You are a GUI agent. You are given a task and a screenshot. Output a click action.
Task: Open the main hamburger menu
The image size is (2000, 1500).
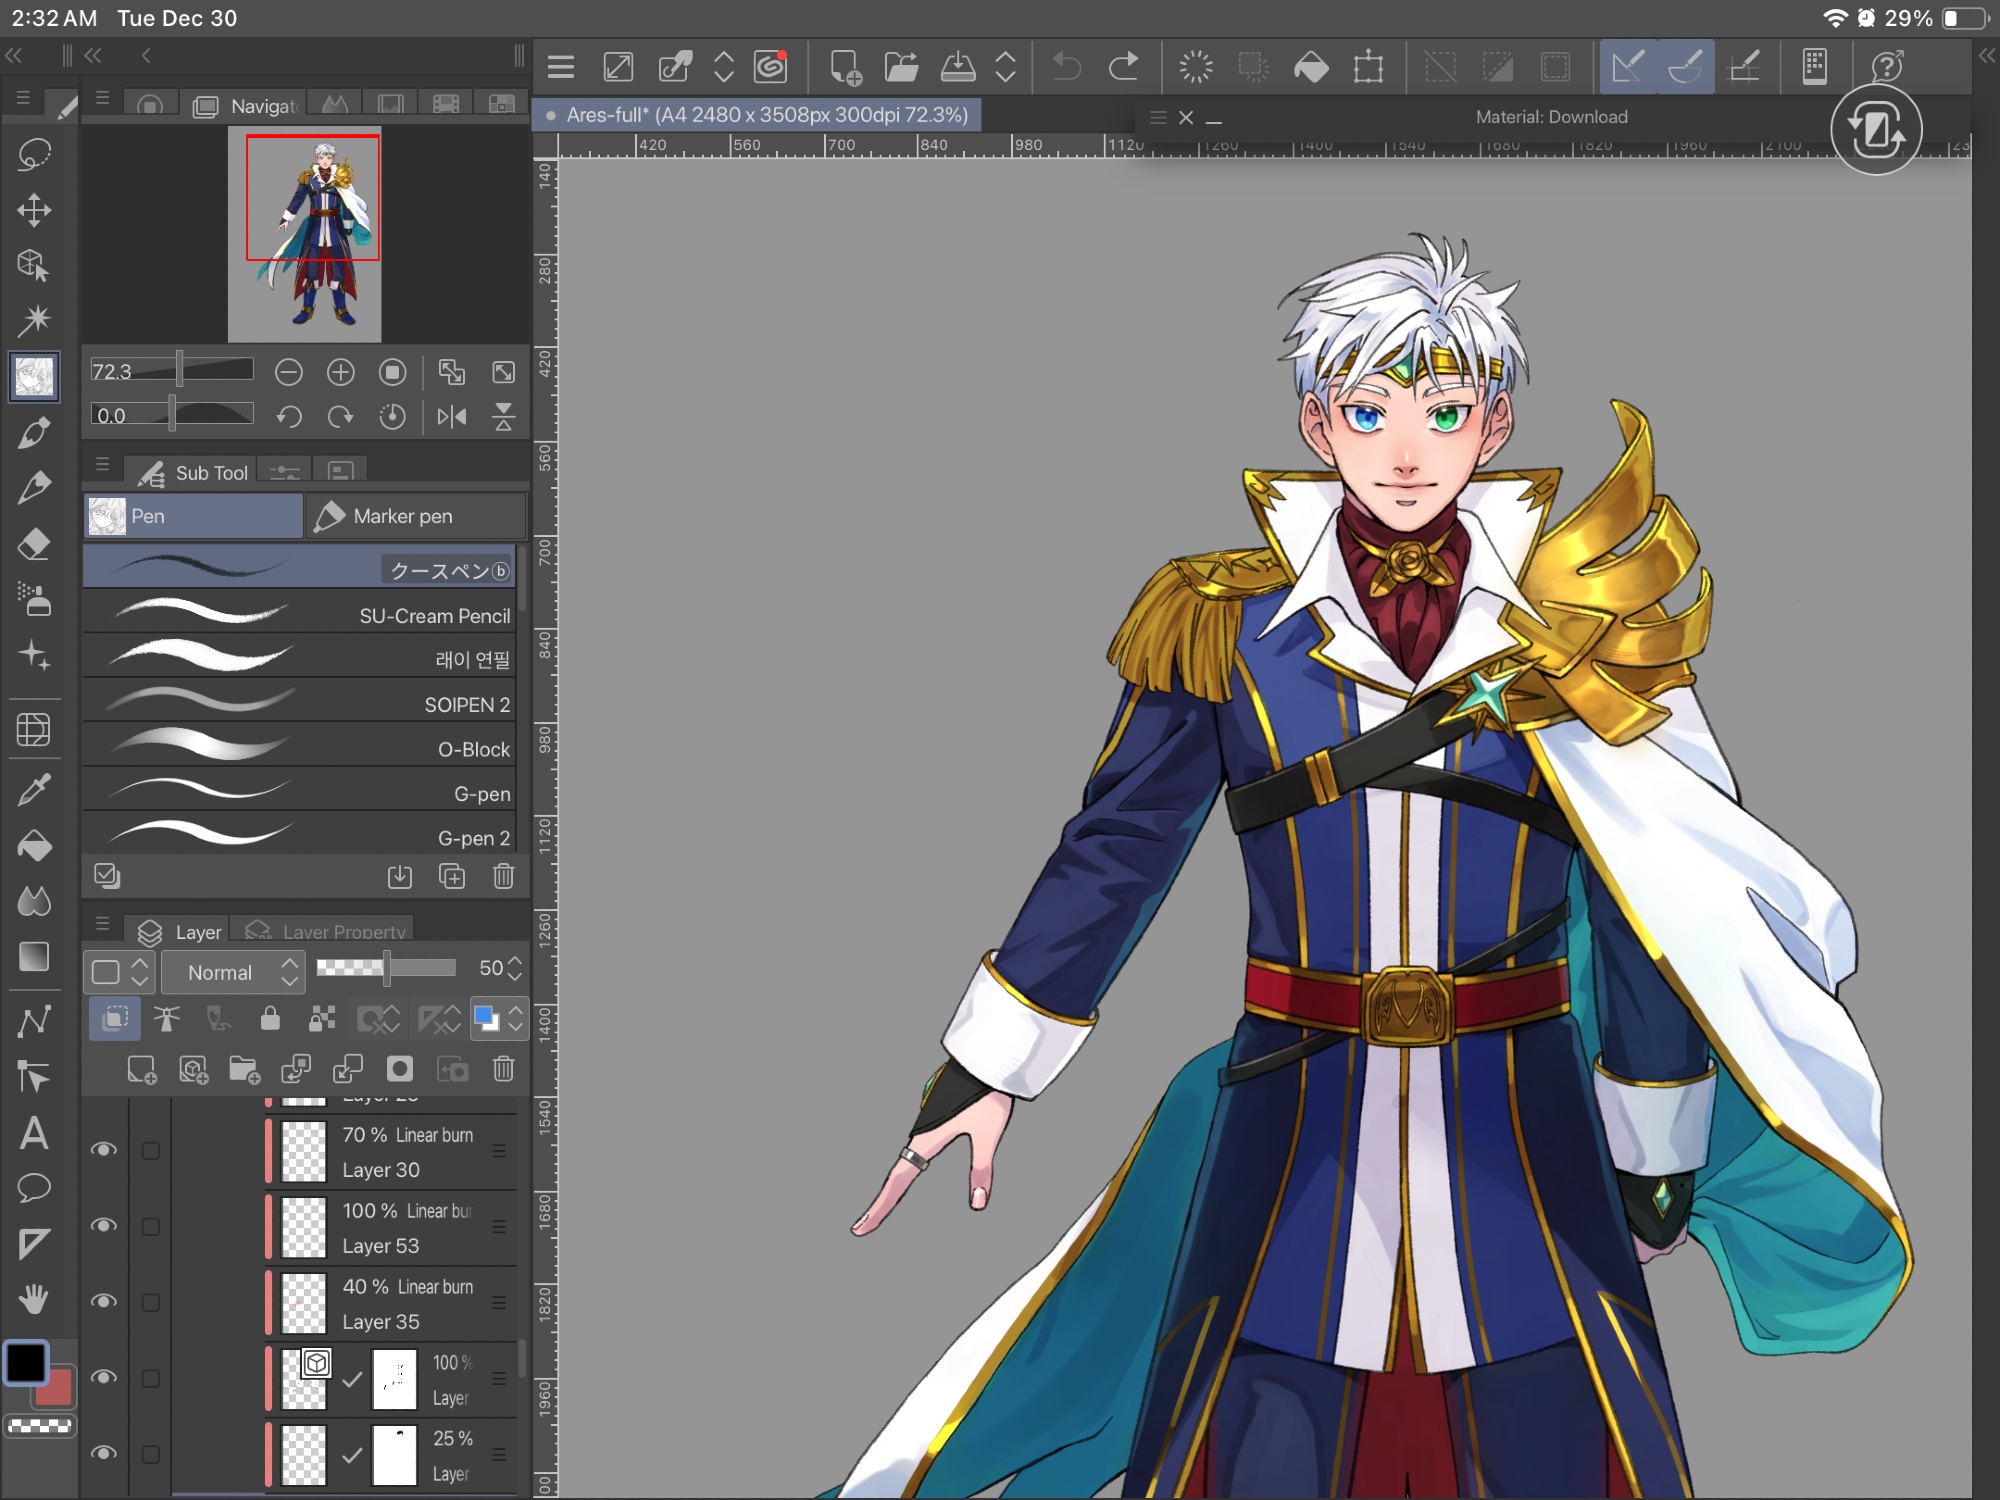click(561, 67)
